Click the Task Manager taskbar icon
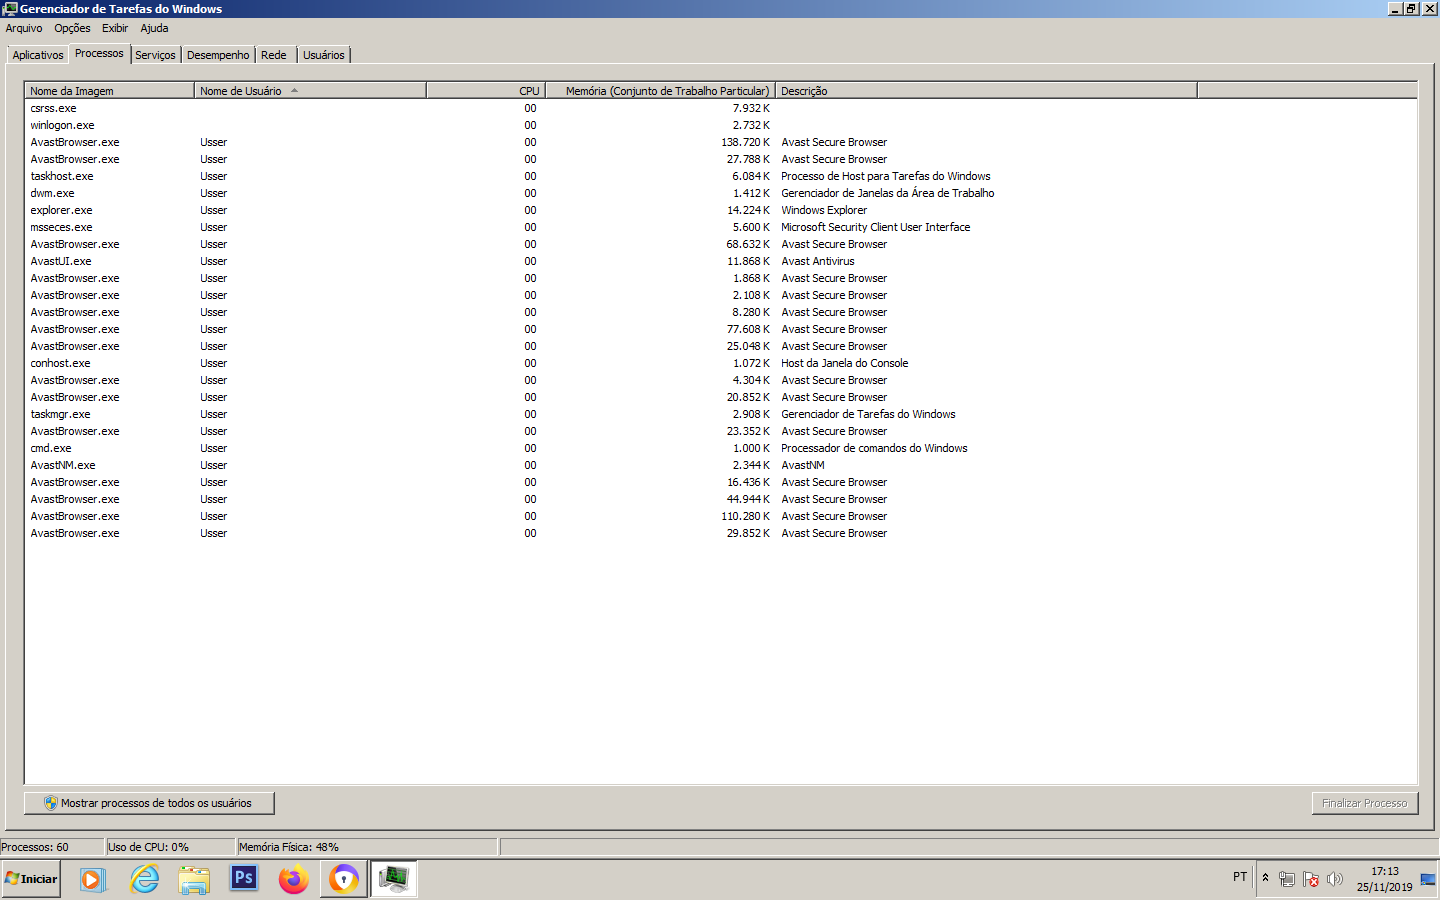This screenshot has width=1440, height=900. pos(394,879)
